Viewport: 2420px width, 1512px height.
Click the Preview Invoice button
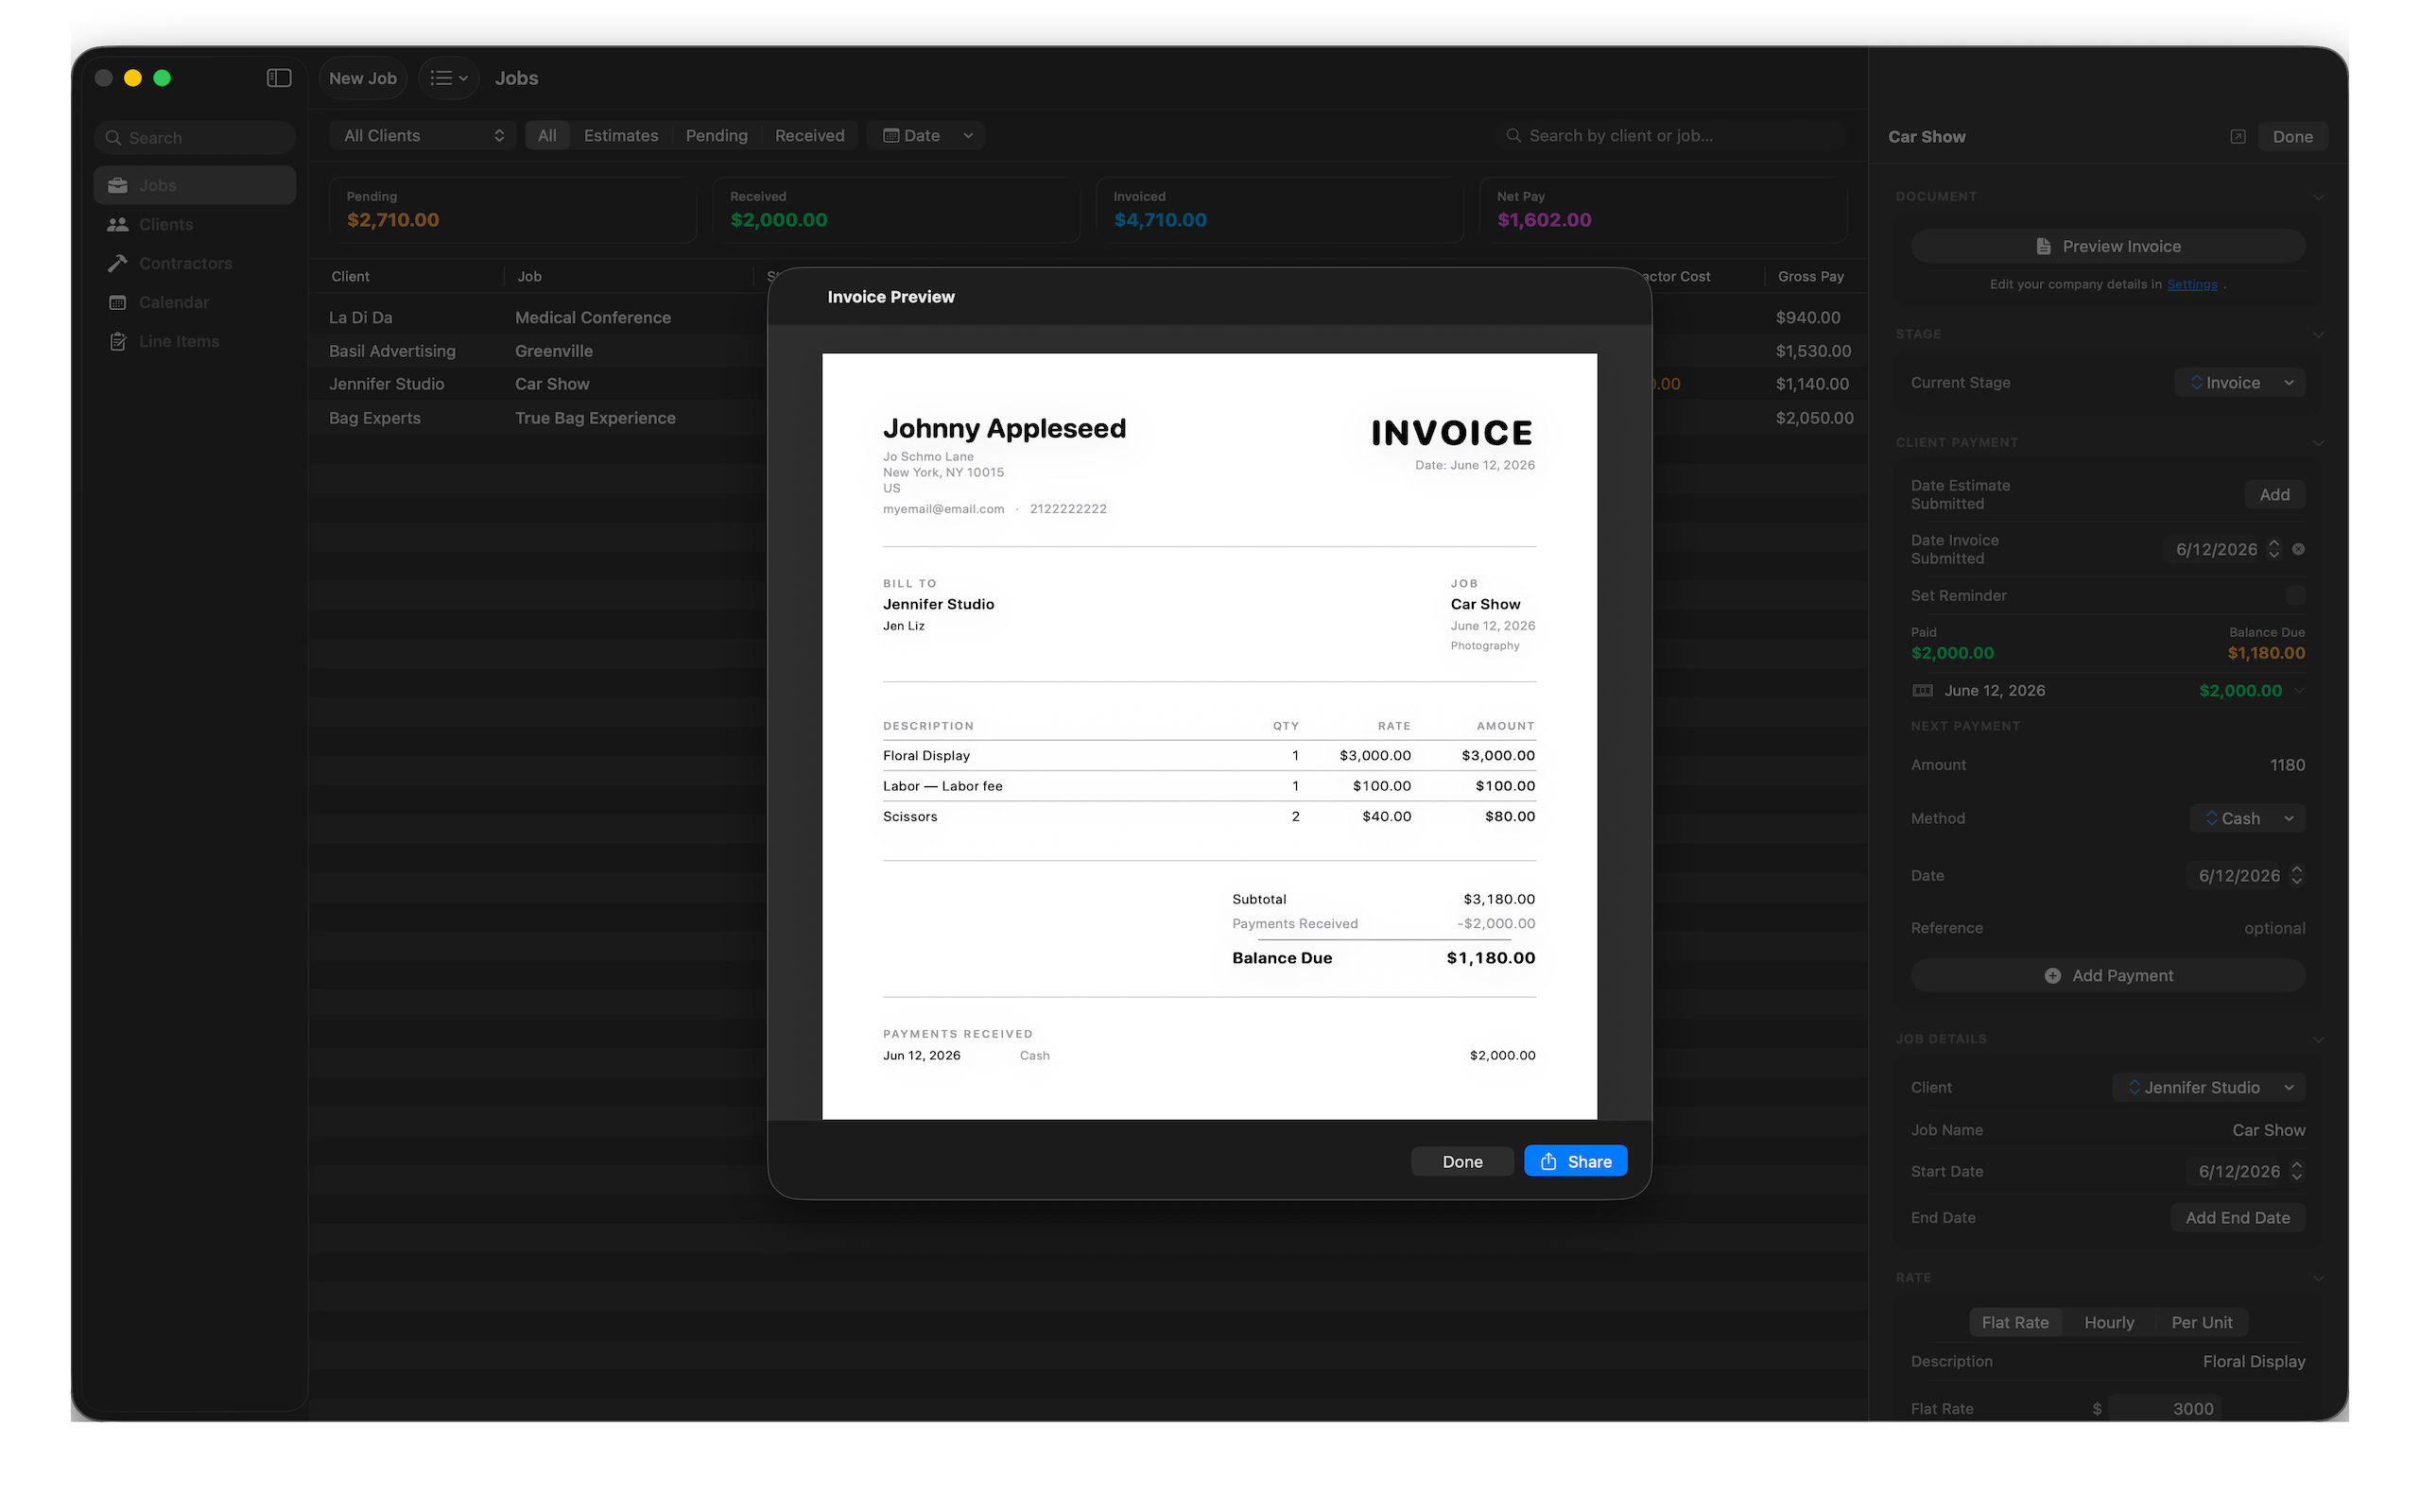tap(2108, 246)
